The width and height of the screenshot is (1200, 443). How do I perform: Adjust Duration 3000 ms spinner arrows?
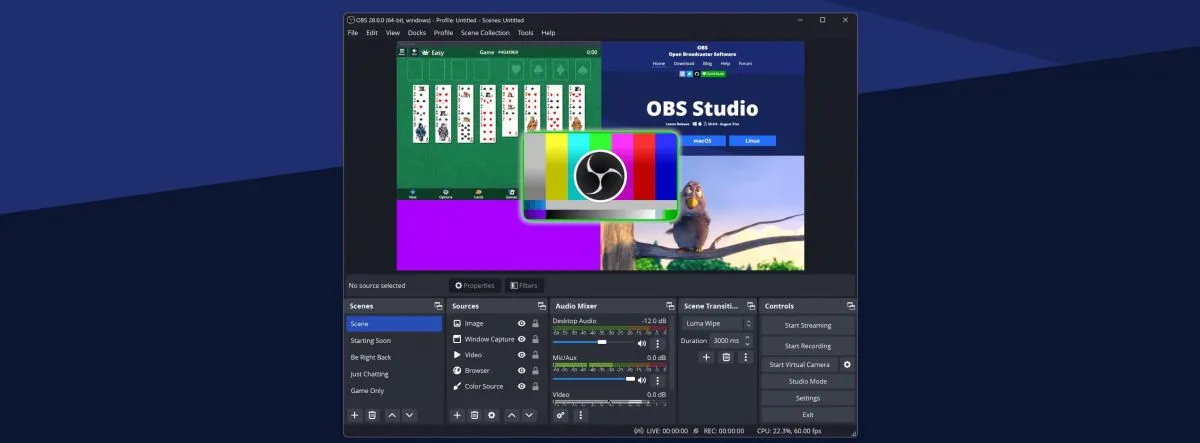coord(749,341)
